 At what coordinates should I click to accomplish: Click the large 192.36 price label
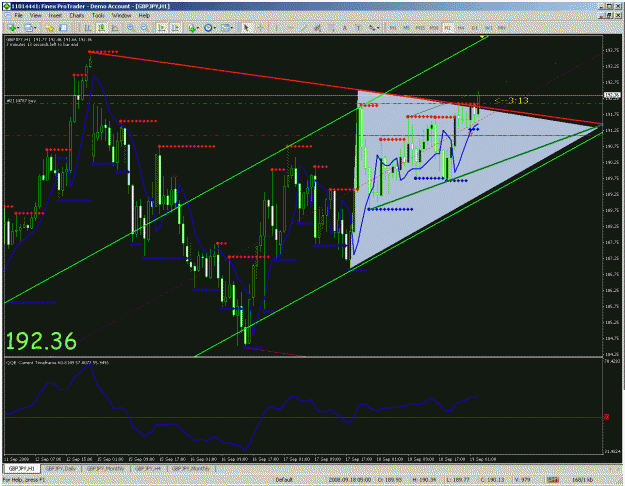(x=41, y=341)
